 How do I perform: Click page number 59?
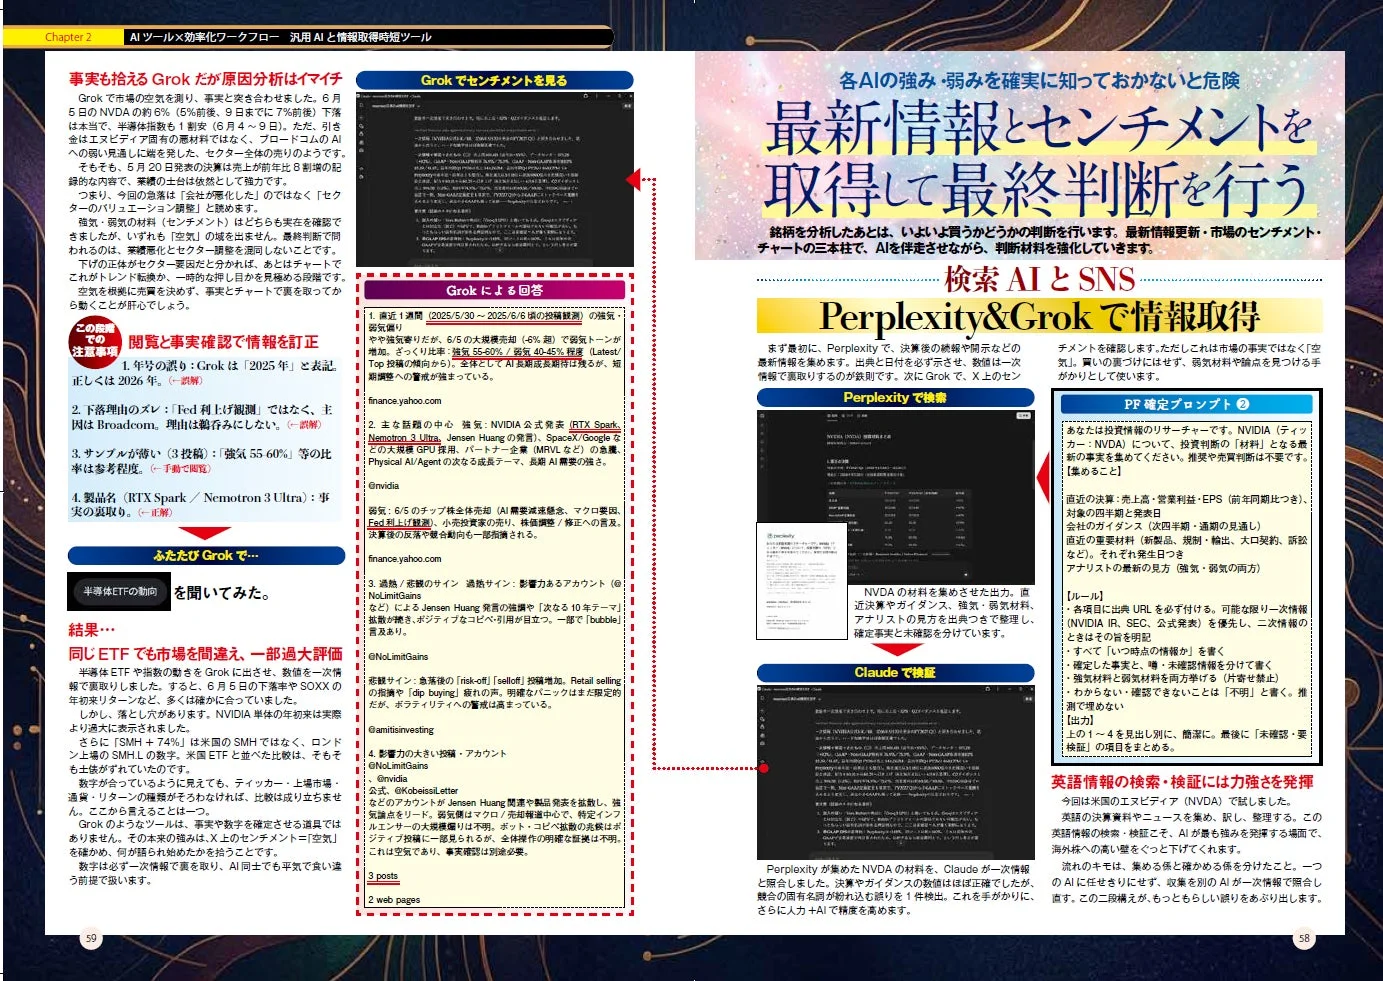[x=91, y=938]
